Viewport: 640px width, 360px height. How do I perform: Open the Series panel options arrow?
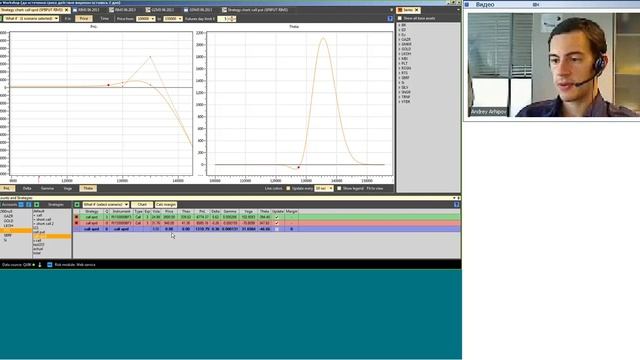click(x=458, y=10)
